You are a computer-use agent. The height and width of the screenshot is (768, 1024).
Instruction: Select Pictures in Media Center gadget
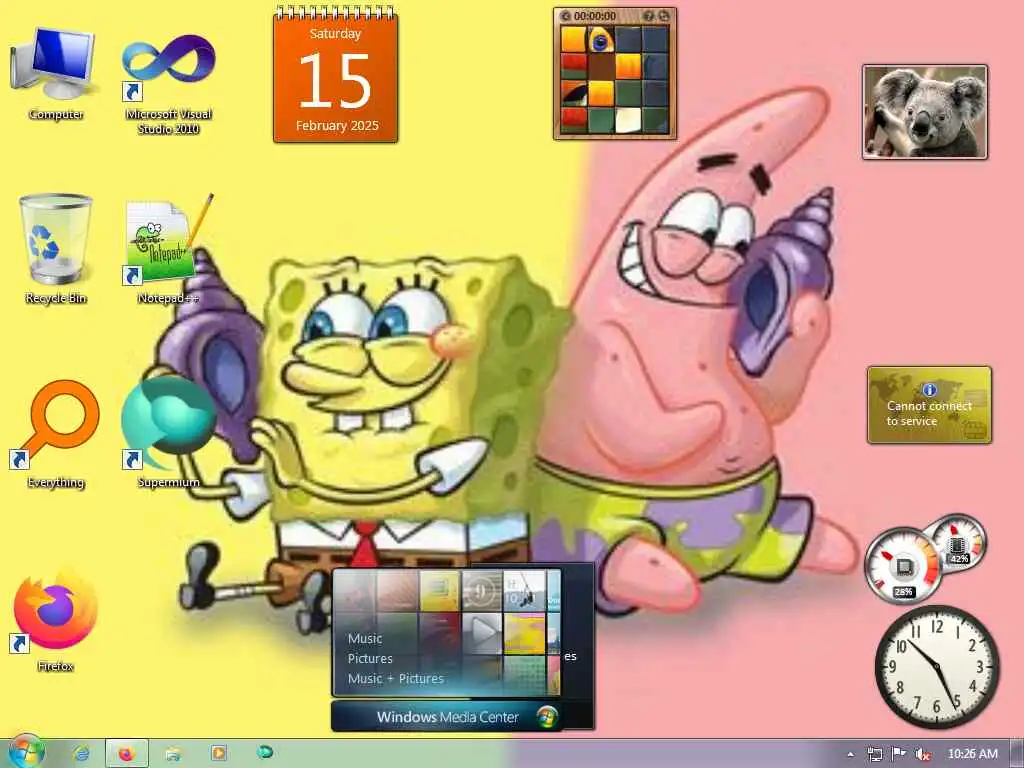[x=370, y=658]
